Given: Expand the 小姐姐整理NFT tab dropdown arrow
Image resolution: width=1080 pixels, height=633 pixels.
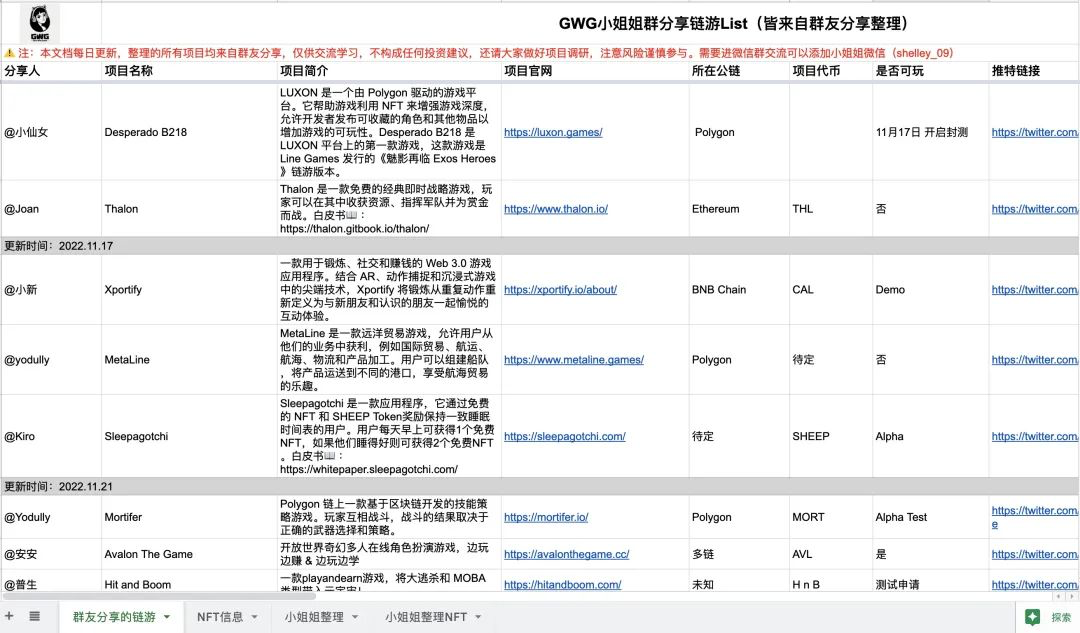Looking at the screenshot, I should [x=478, y=617].
